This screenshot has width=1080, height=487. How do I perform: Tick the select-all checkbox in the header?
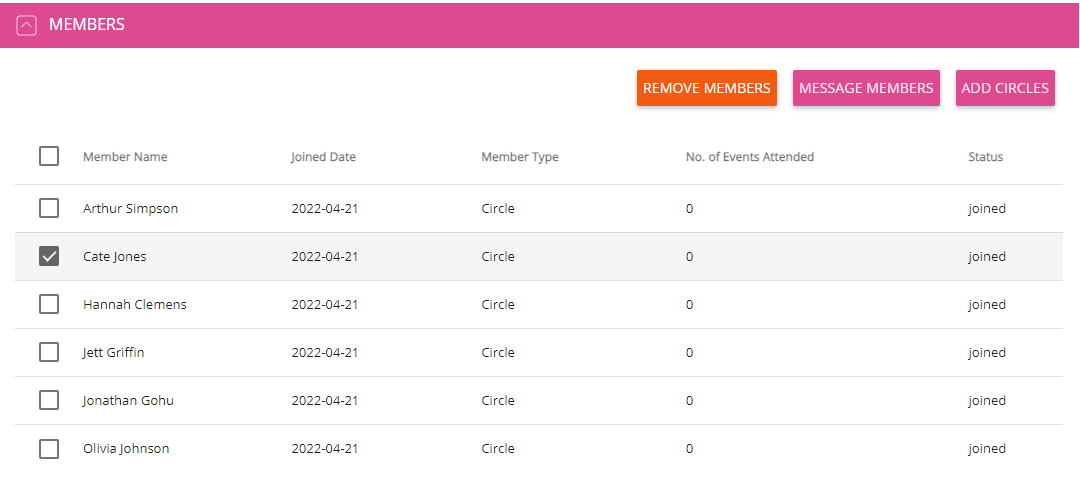49,156
